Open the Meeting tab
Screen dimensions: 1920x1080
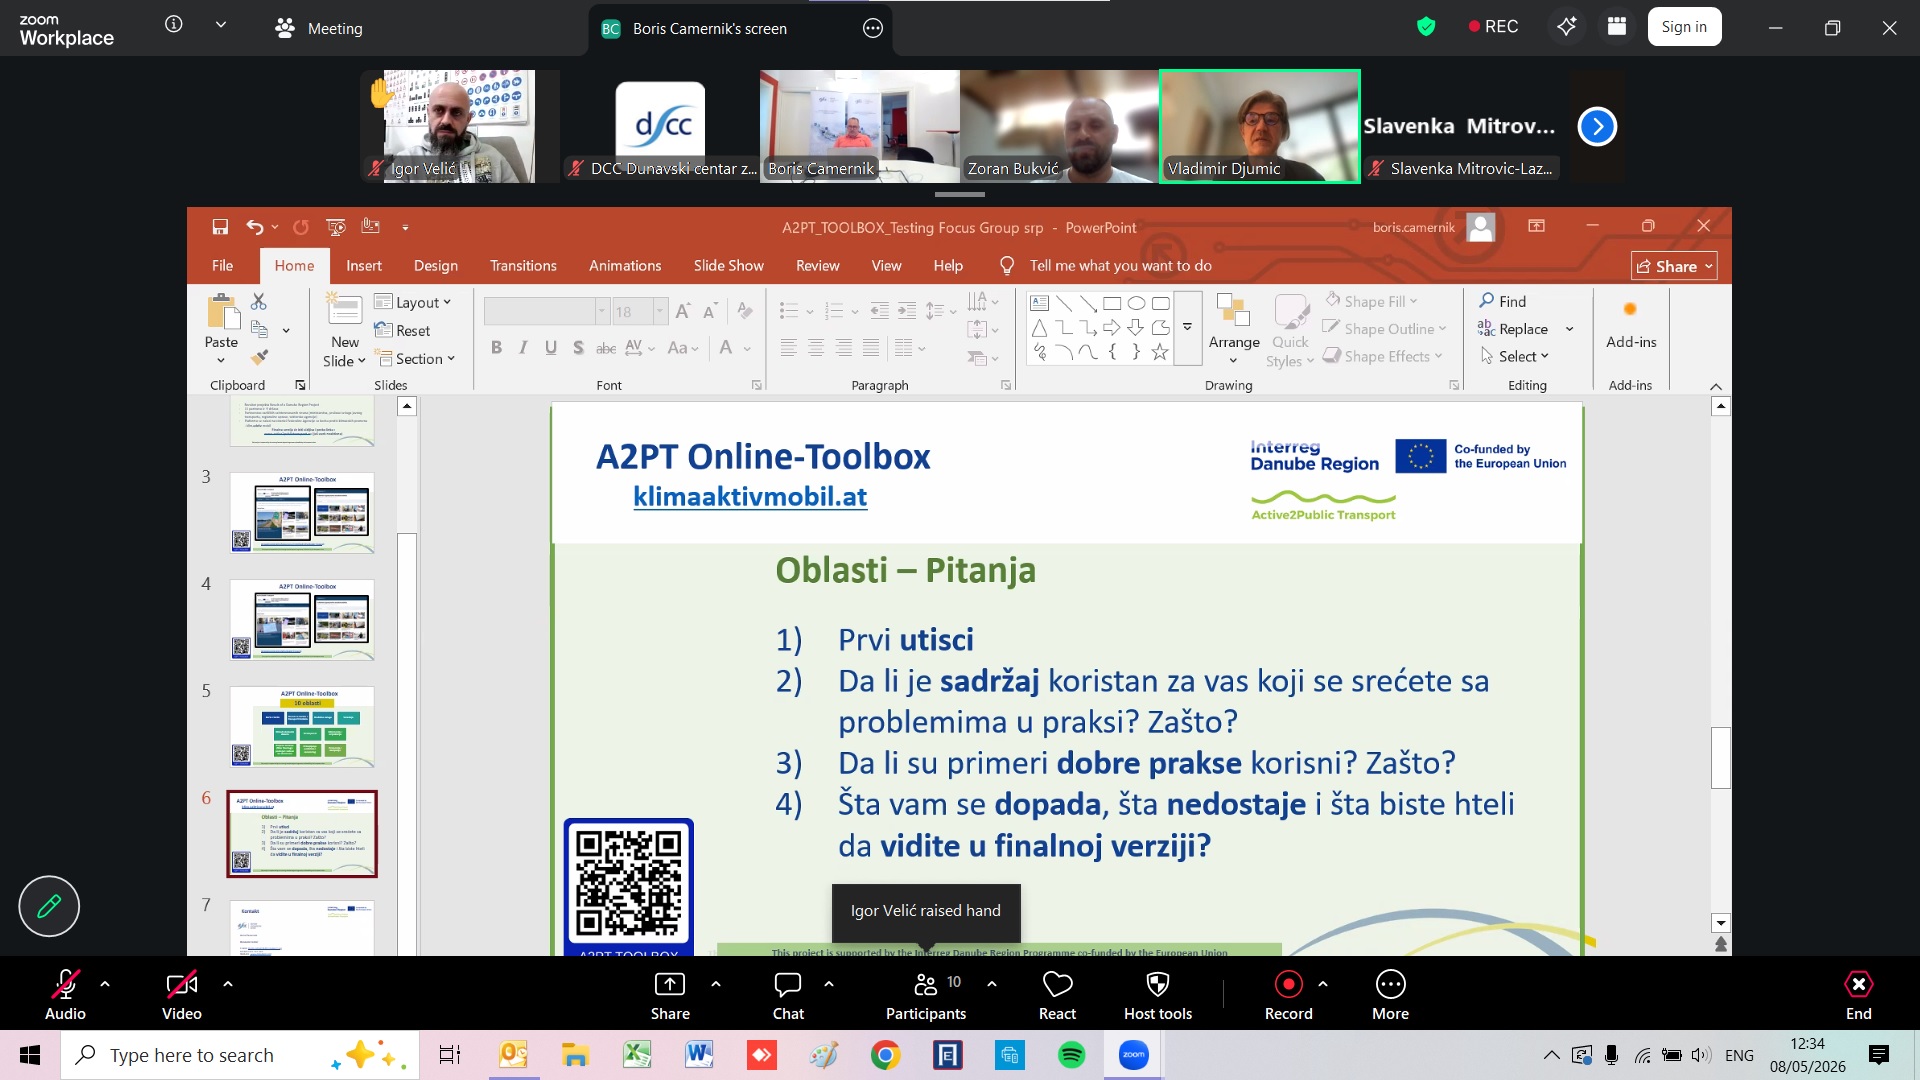pos(319,28)
